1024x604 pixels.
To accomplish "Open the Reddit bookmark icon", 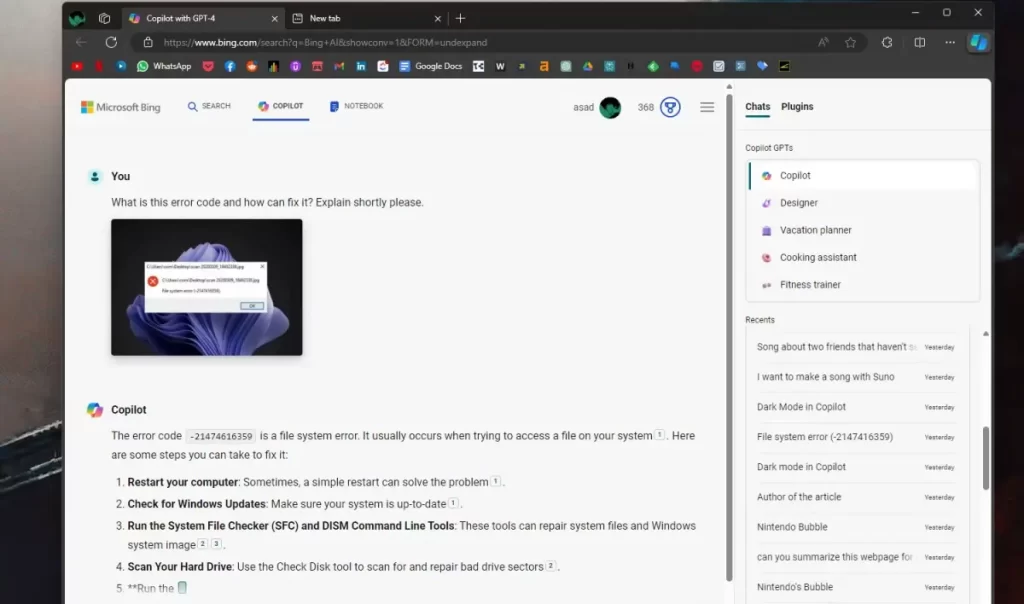I will pos(251,66).
